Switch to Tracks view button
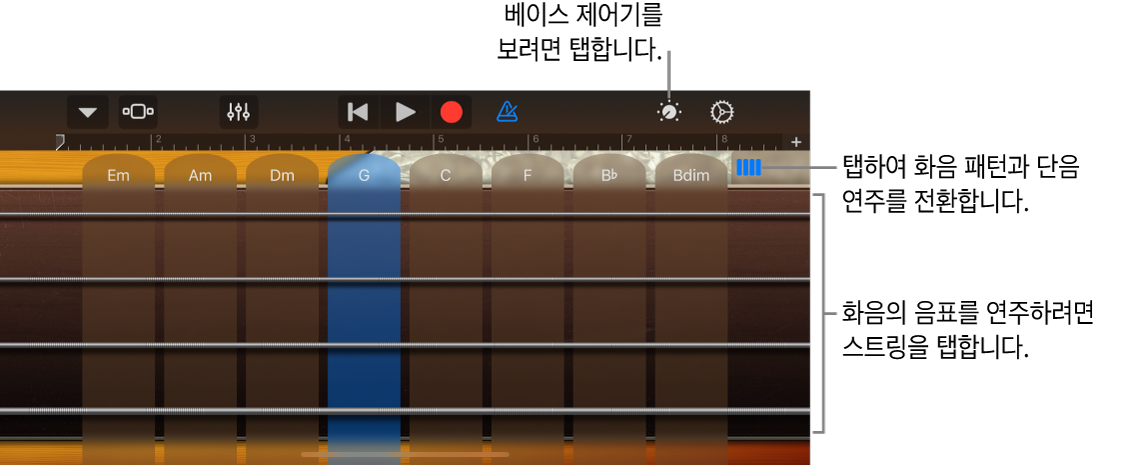The width and height of the screenshot is (1144, 466). click(138, 112)
